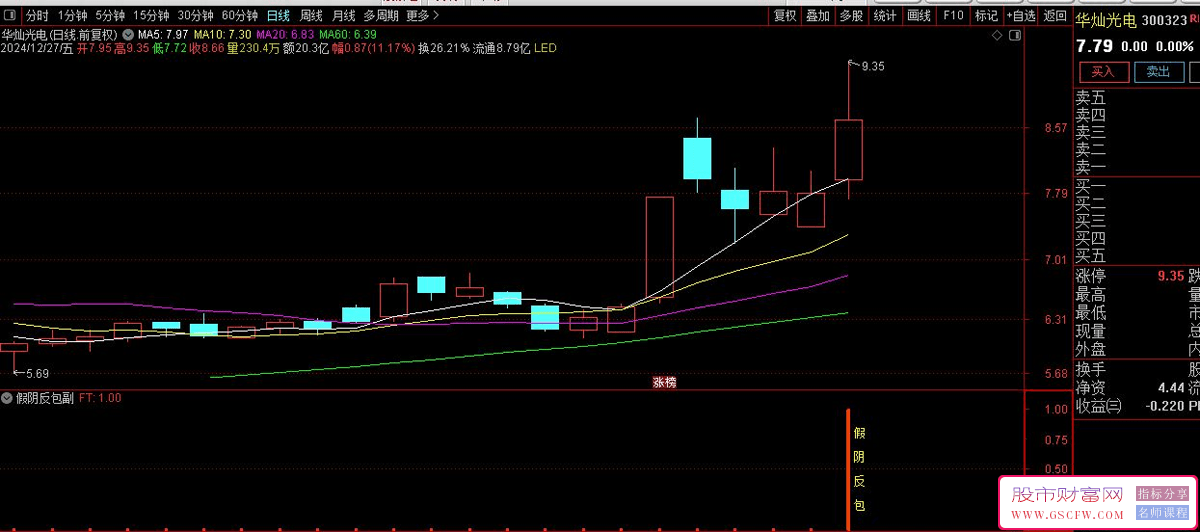Click the large cyan candle near 8.57

[697, 158]
